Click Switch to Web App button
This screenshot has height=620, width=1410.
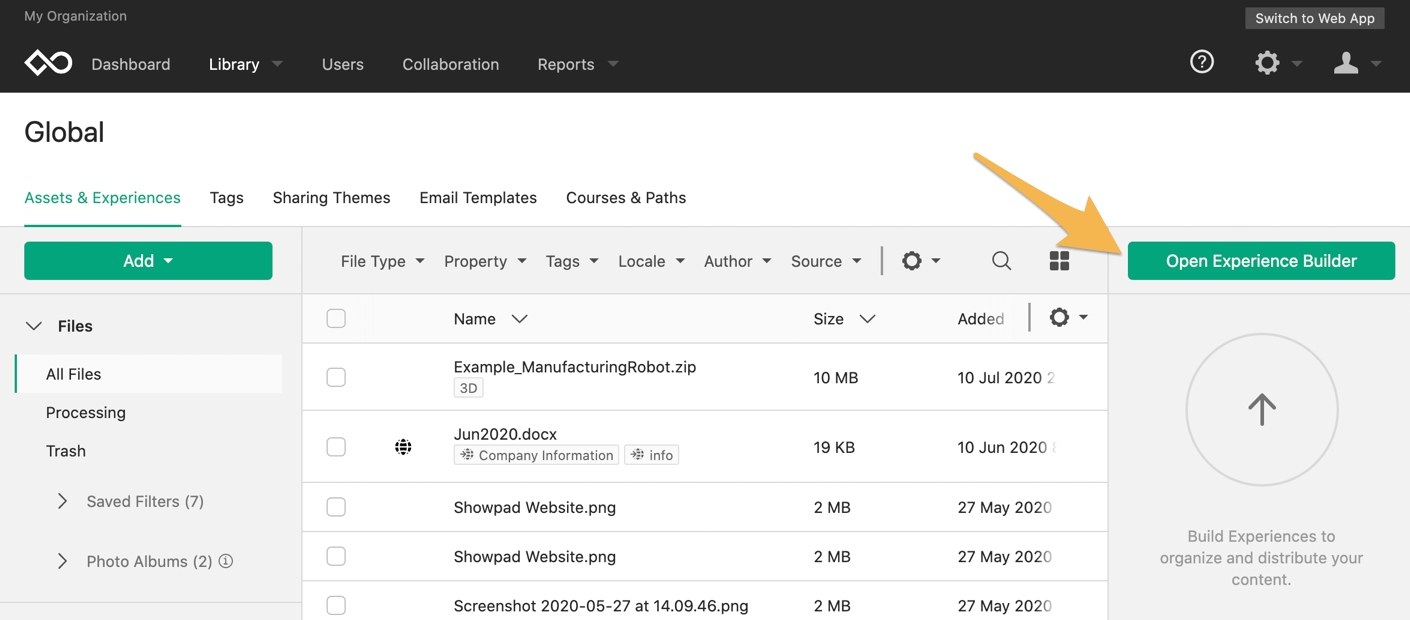(x=1315, y=18)
